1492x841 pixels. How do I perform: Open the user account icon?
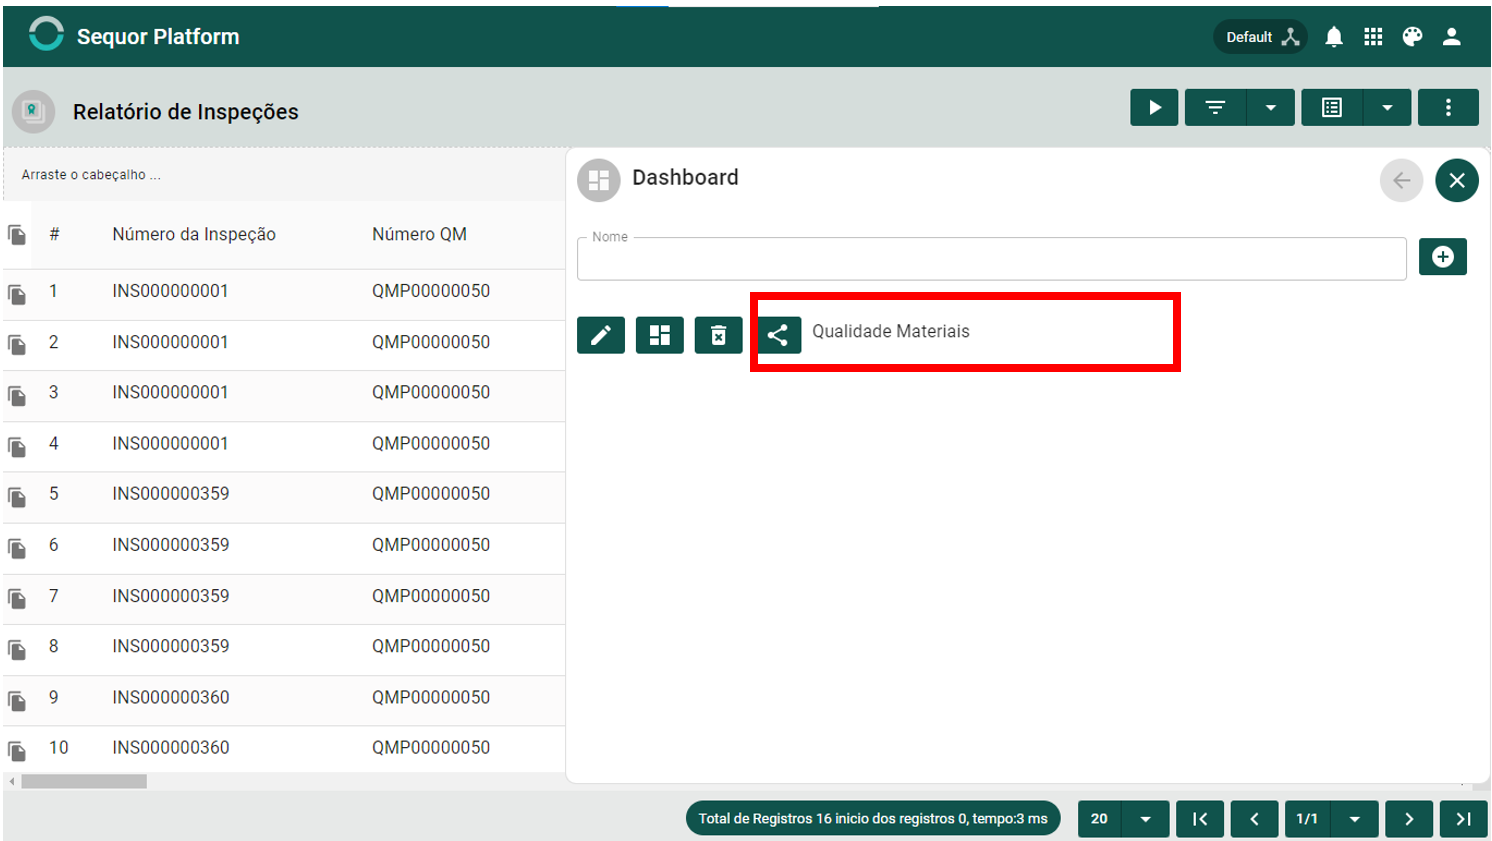[1452, 37]
